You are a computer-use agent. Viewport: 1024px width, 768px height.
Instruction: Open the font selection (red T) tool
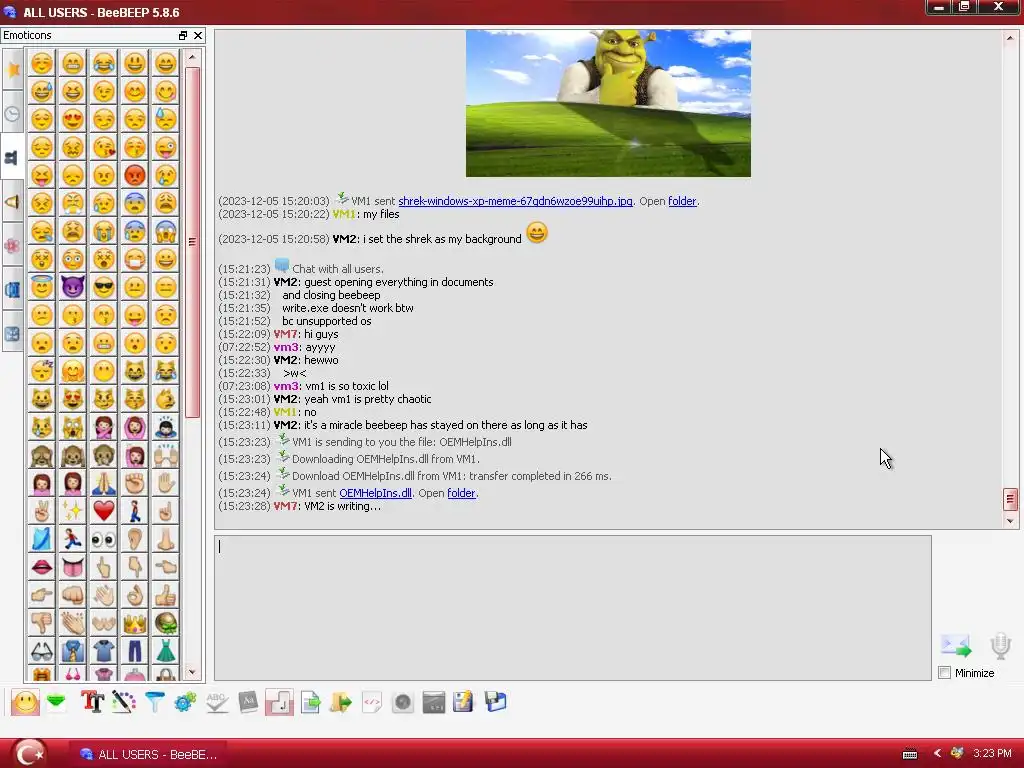[x=92, y=702]
